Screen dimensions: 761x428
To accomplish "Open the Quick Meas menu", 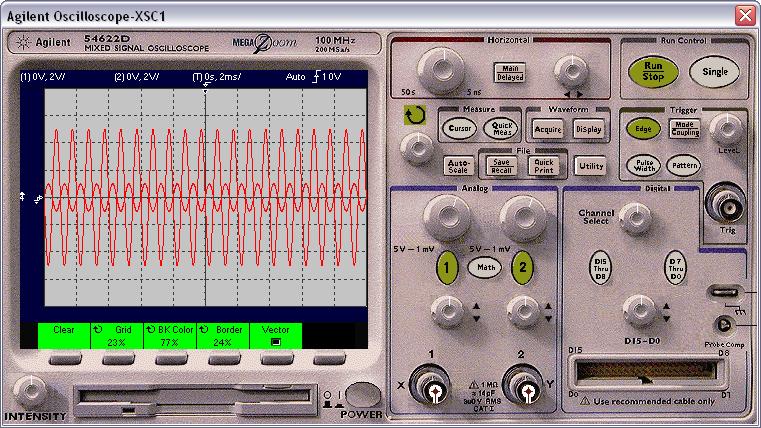I will click(501, 129).
